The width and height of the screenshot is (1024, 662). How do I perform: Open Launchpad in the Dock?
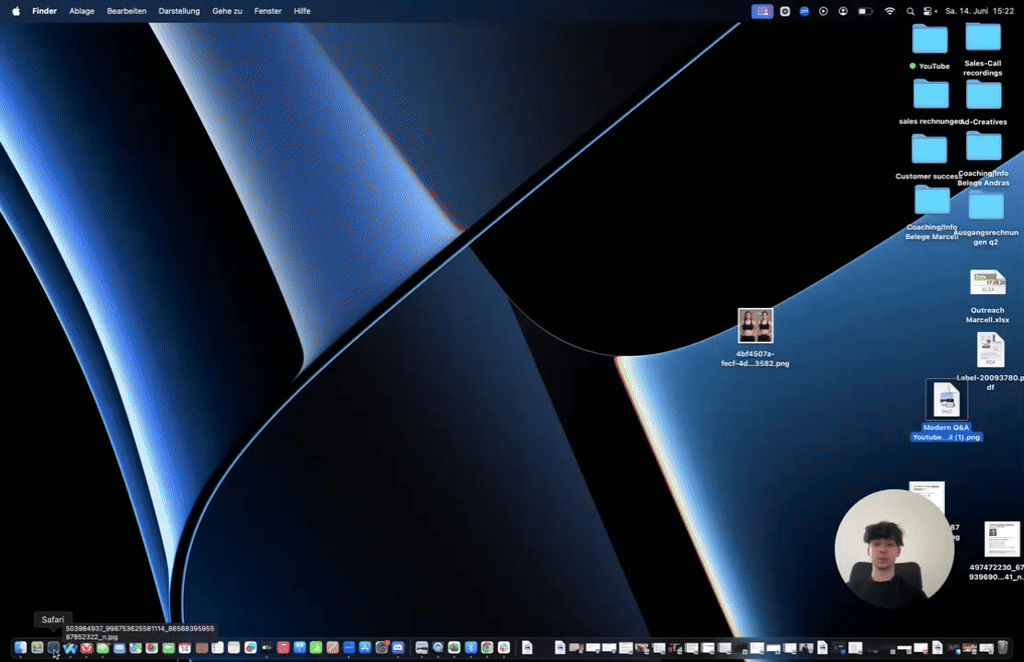(37, 648)
